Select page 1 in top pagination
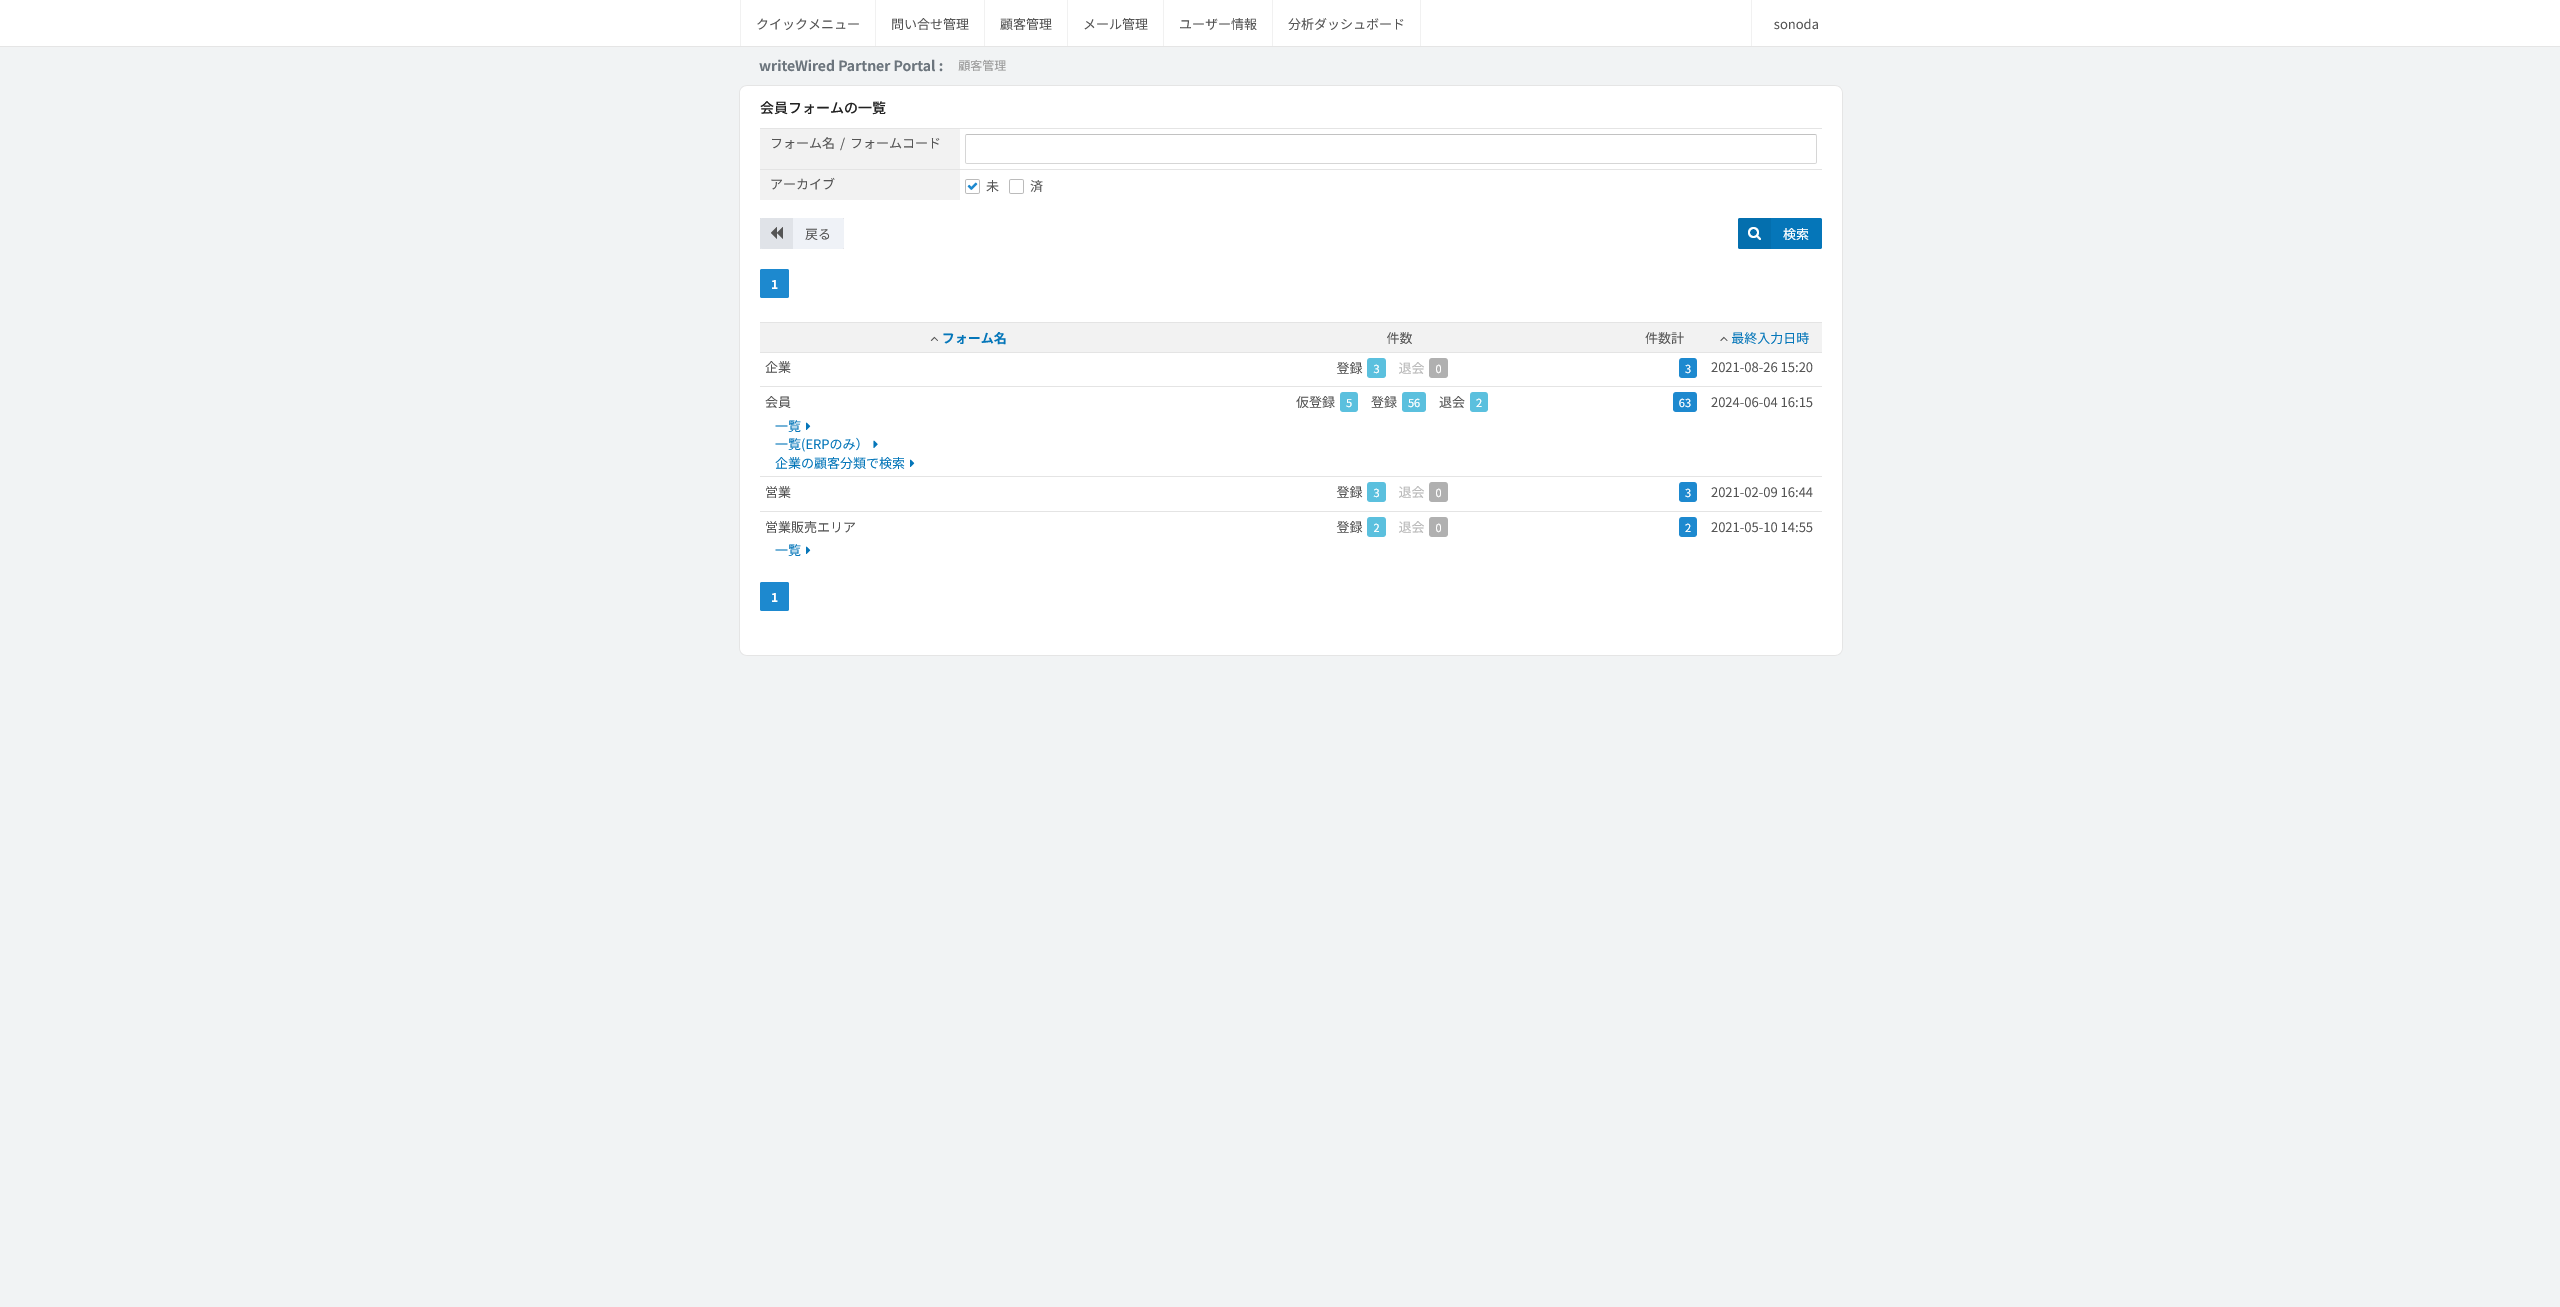Image resolution: width=2560 pixels, height=1307 pixels. pyautogui.click(x=774, y=284)
